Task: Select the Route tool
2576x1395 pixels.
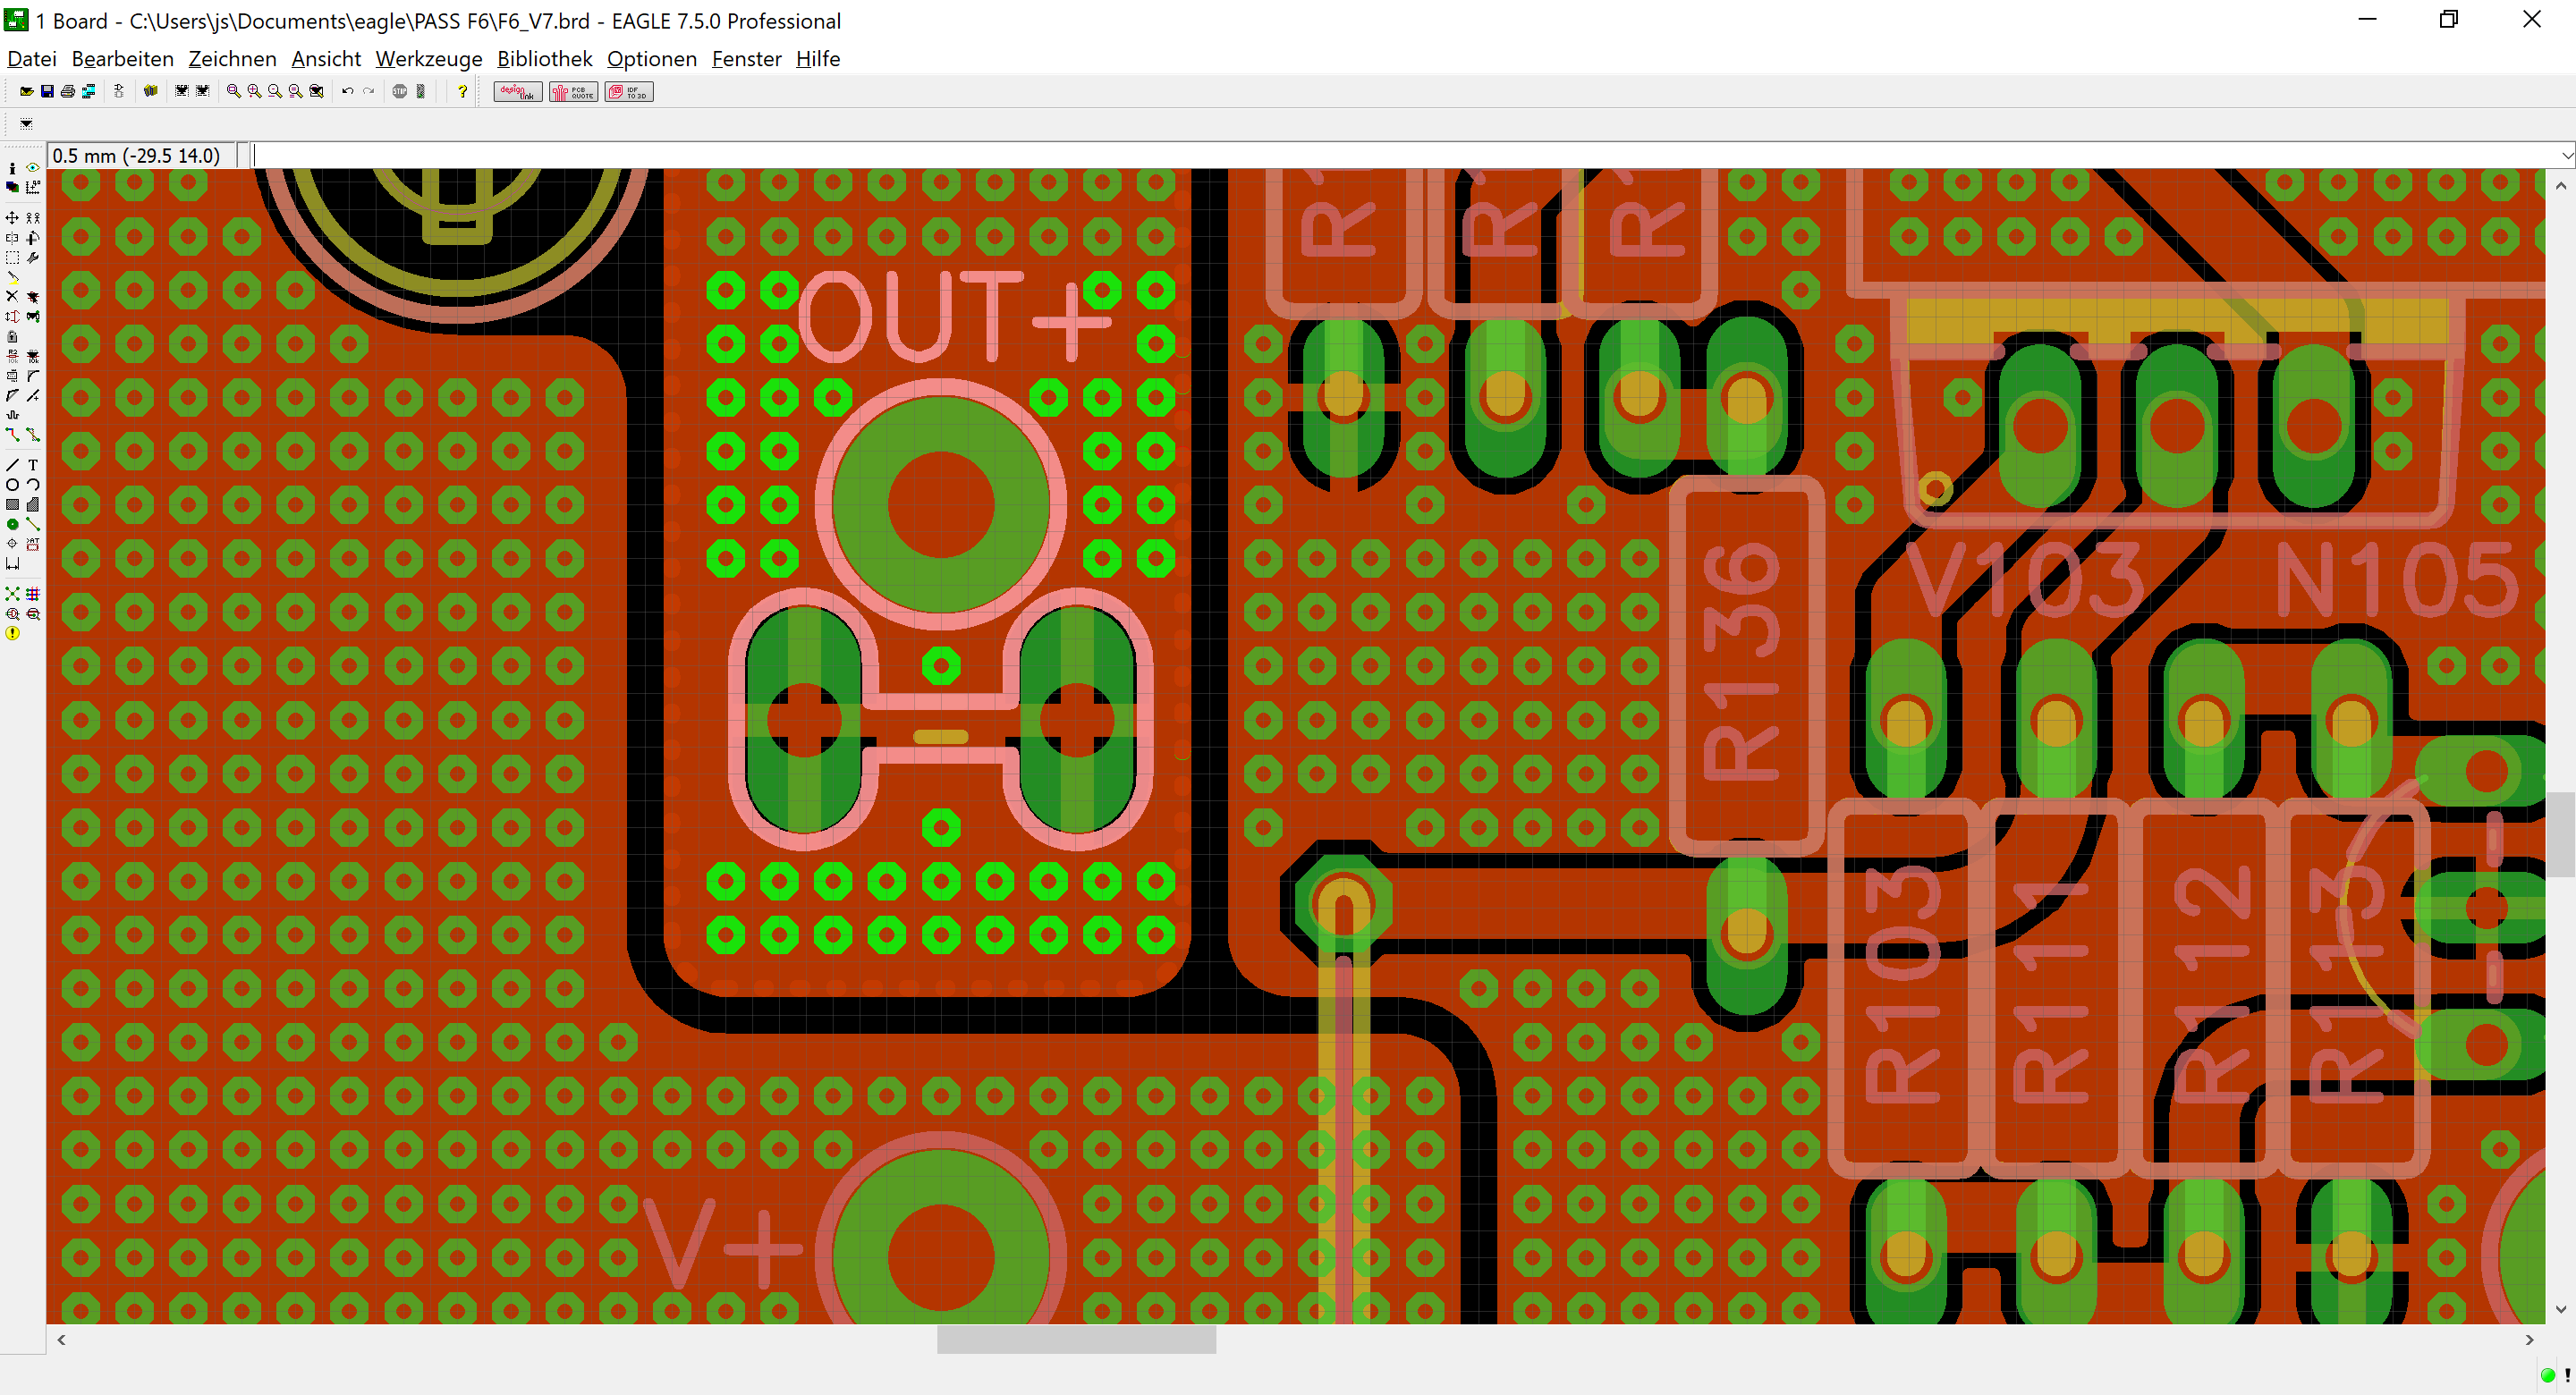Action: pyautogui.click(x=12, y=435)
